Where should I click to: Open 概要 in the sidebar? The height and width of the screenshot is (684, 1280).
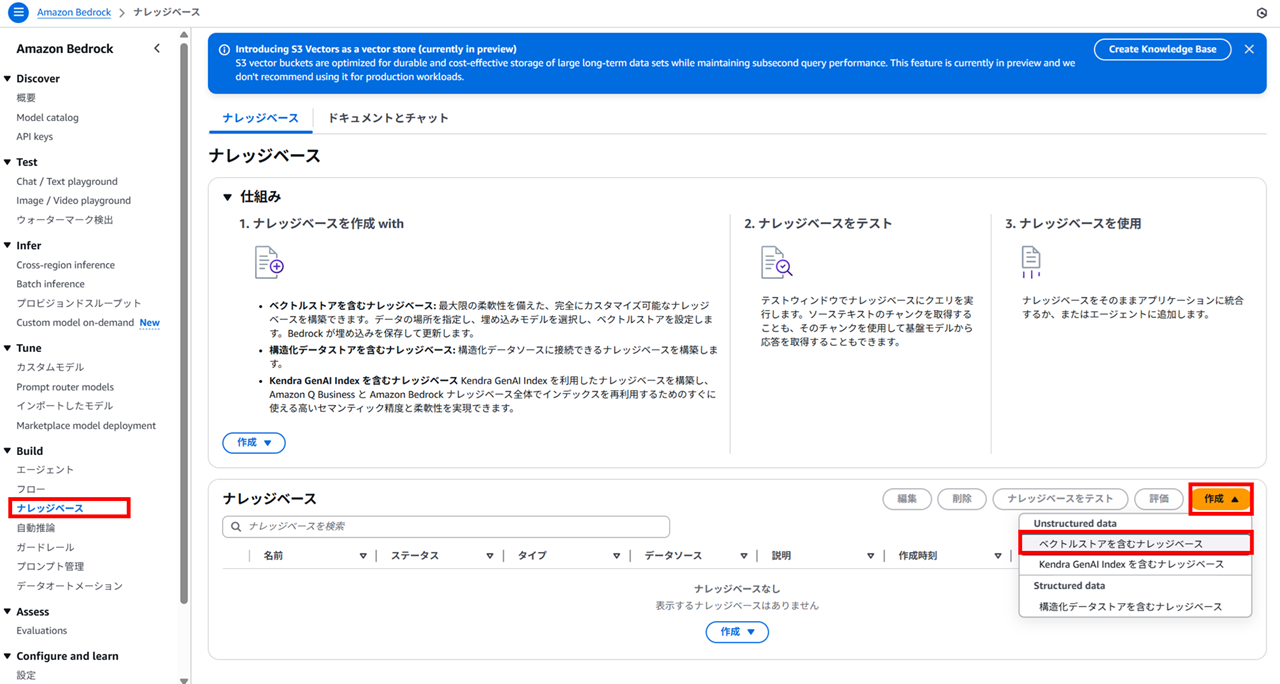(26, 98)
